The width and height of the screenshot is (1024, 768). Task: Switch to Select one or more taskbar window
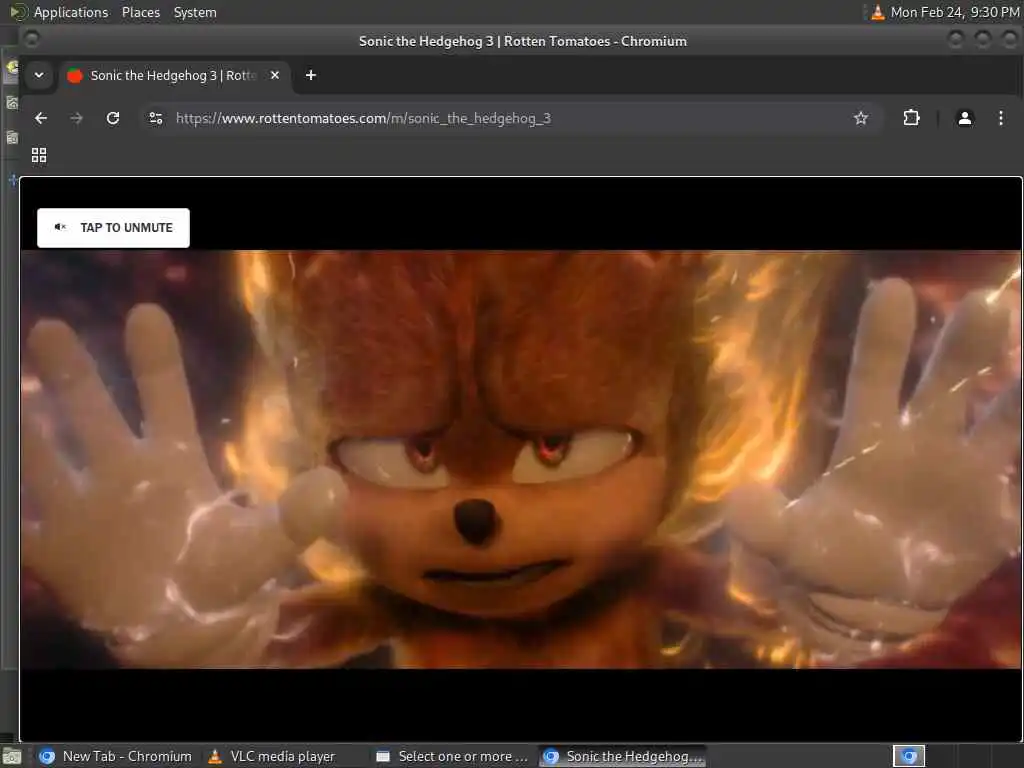pos(453,756)
